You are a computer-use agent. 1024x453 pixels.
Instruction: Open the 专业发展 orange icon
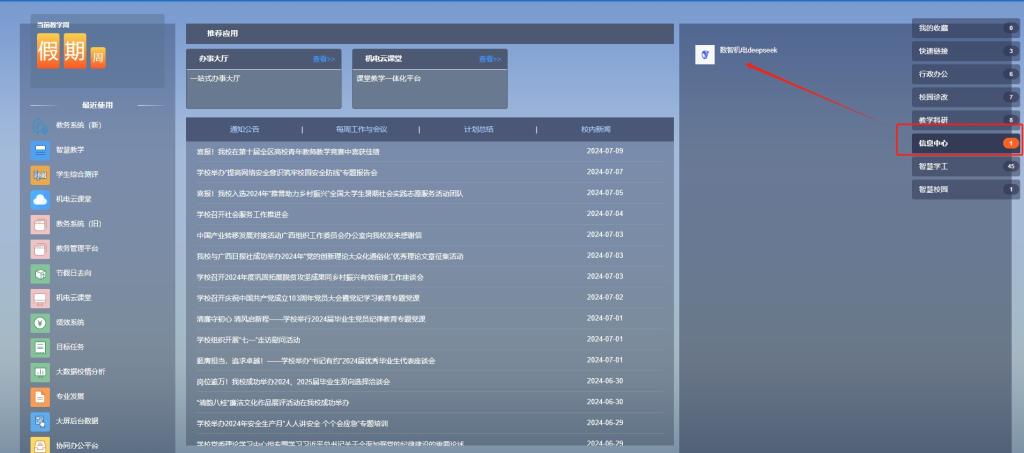coord(40,397)
